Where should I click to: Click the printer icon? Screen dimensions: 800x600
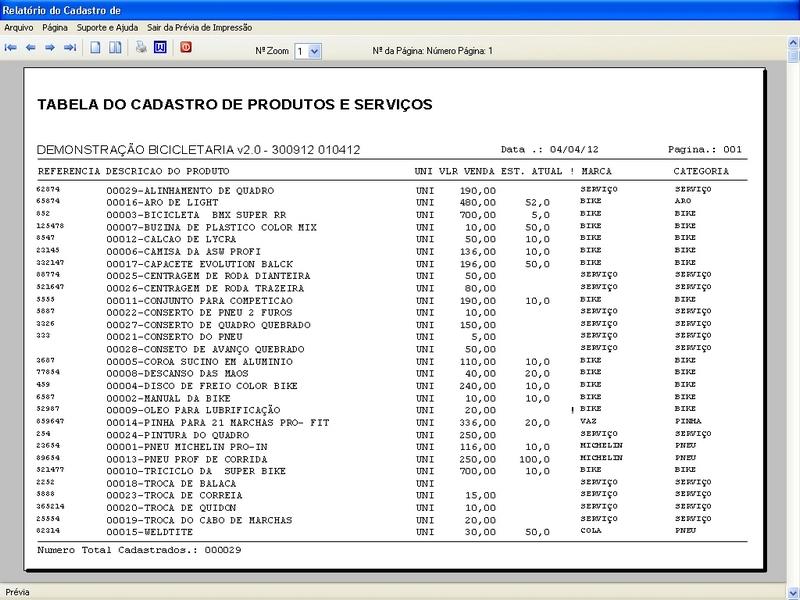pyautogui.click(x=141, y=47)
